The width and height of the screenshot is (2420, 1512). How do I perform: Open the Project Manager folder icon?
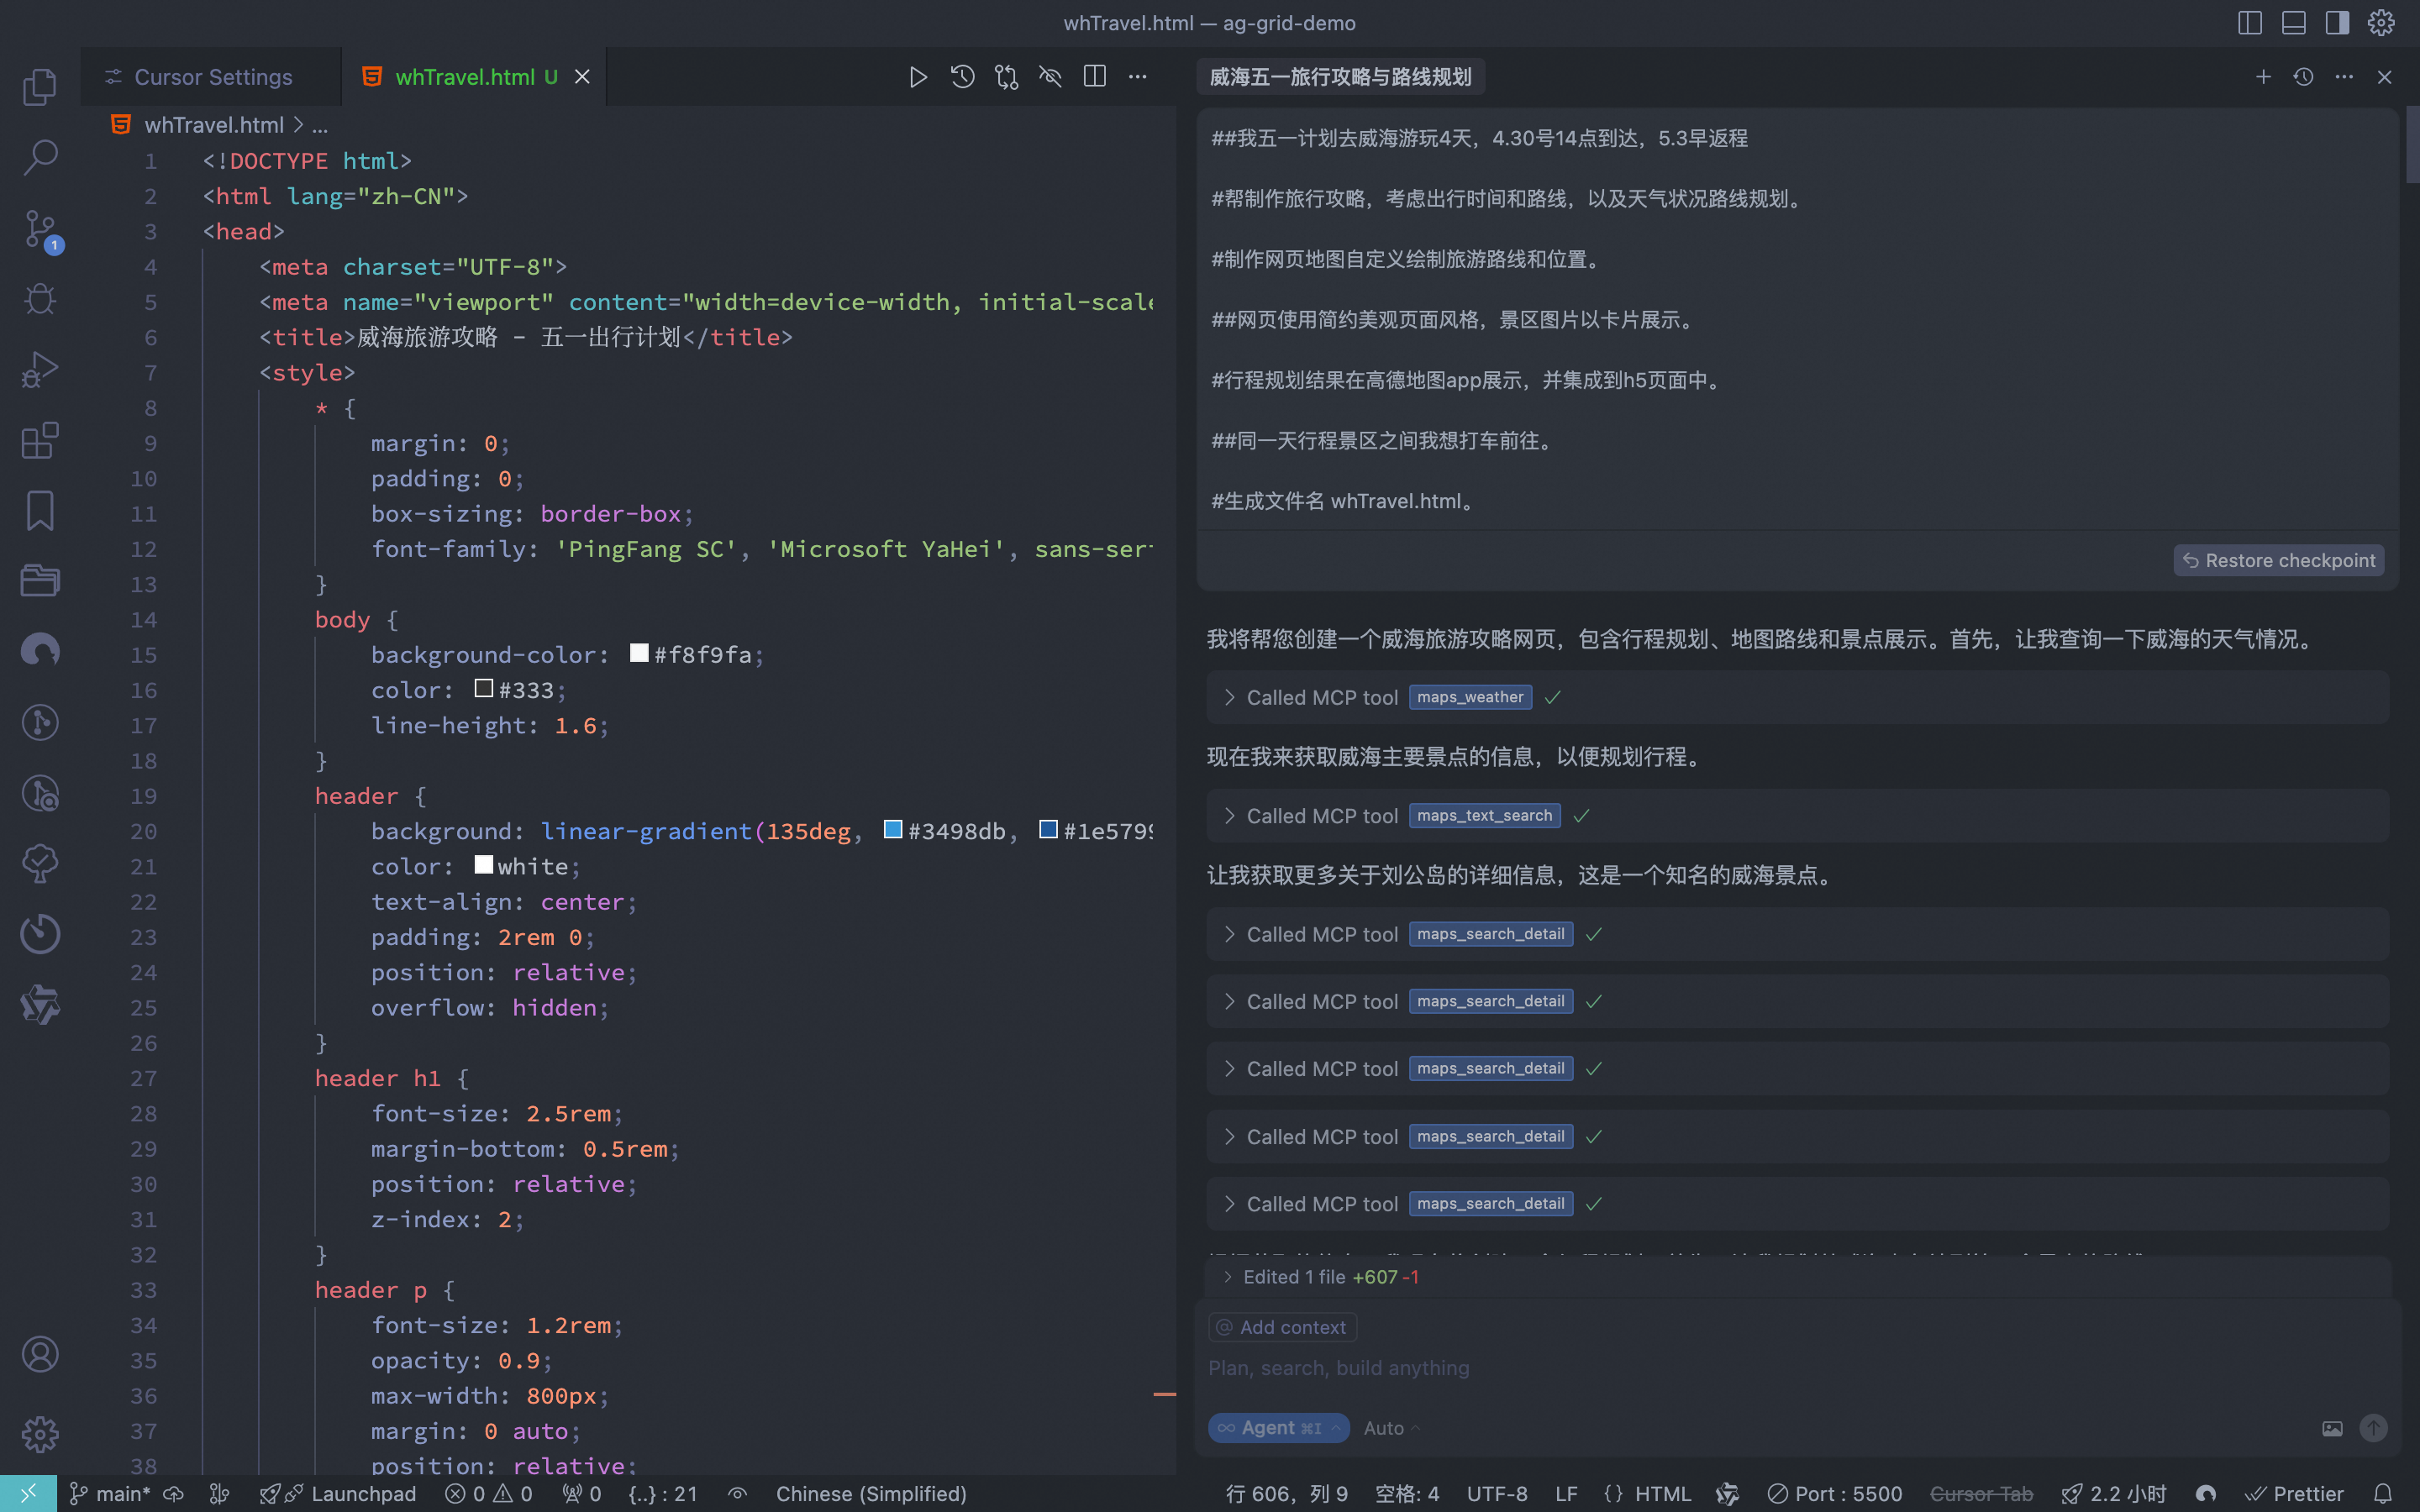tap(40, 581)
